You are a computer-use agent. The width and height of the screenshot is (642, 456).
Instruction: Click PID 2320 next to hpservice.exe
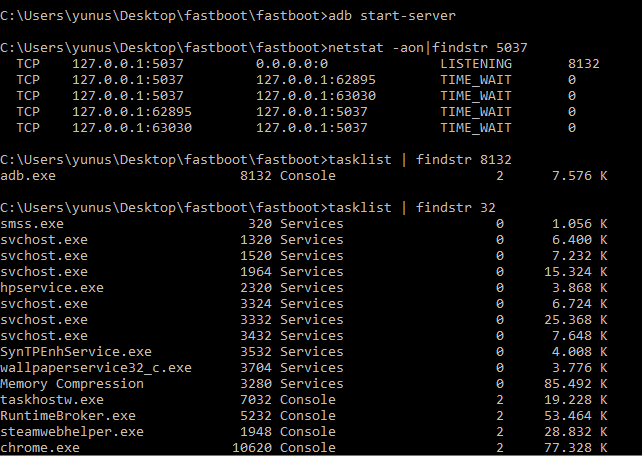[x=256, y=287]
